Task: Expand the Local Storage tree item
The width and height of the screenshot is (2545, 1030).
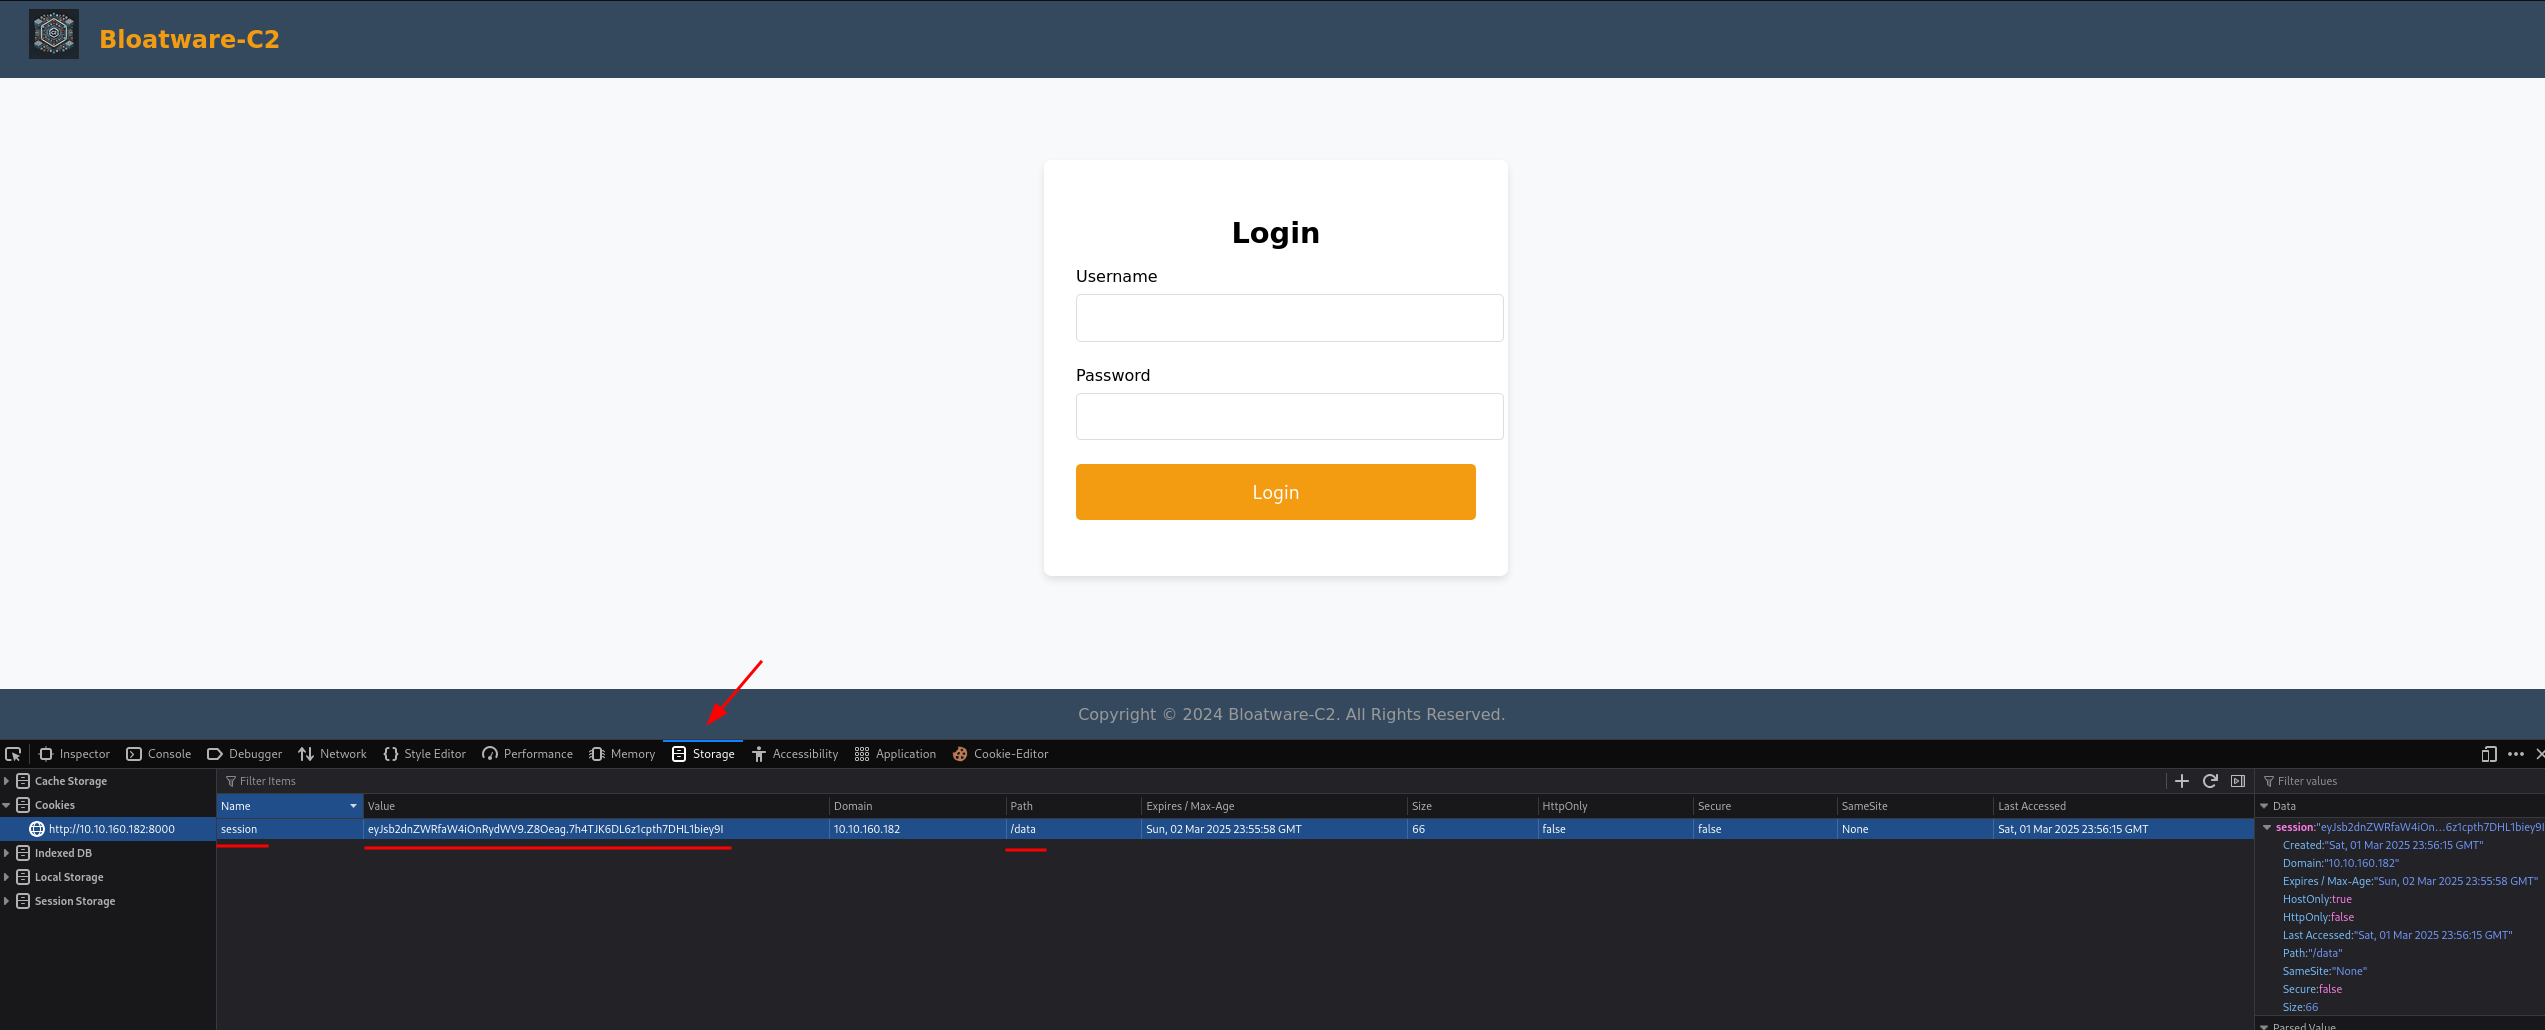Action: point(6,877)
